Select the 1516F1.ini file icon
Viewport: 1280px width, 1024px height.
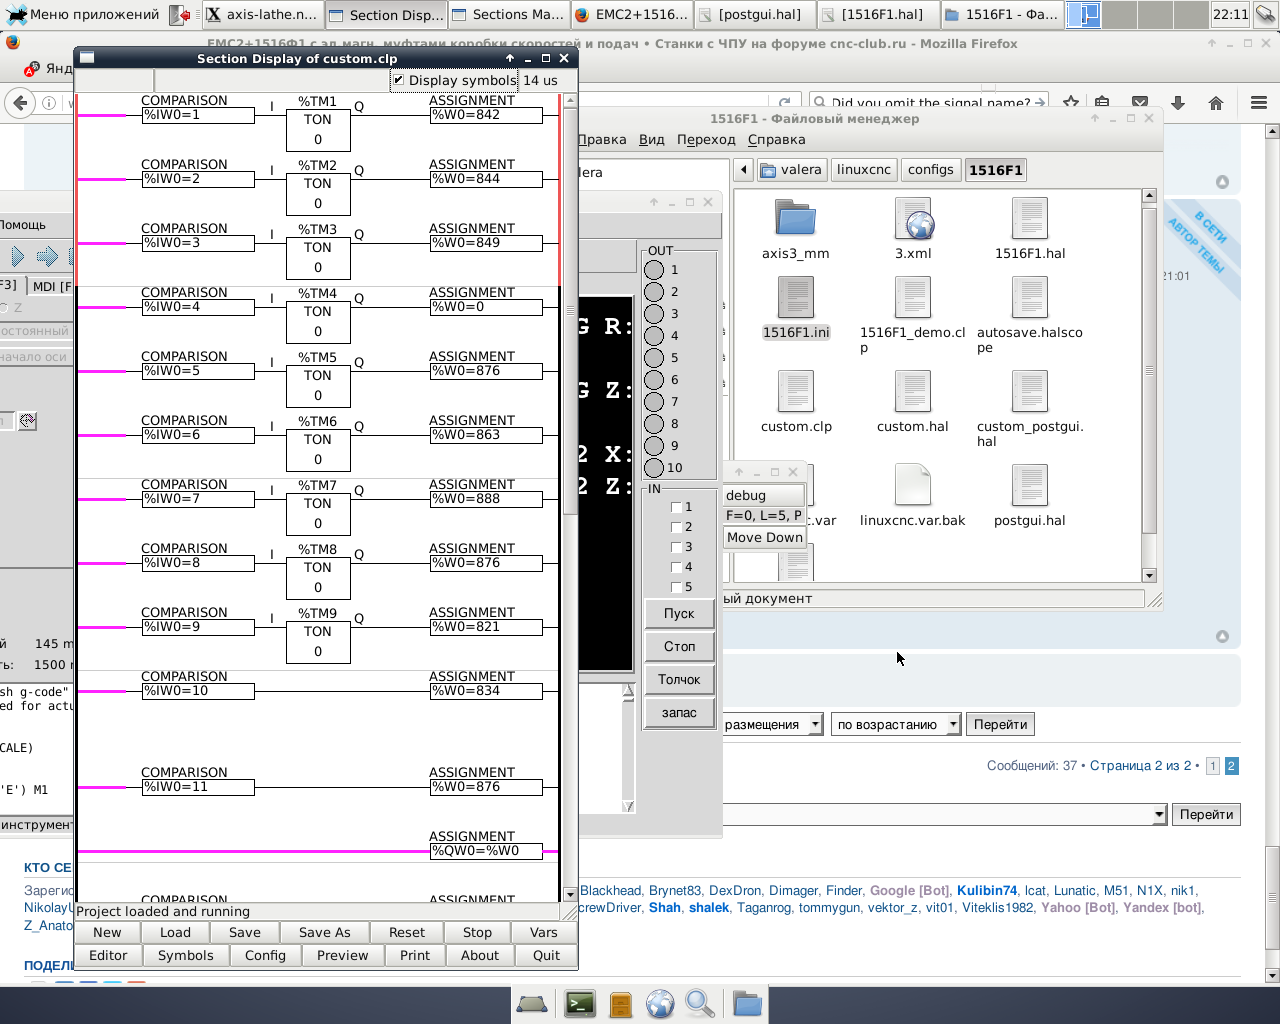(x=795, y=297)
